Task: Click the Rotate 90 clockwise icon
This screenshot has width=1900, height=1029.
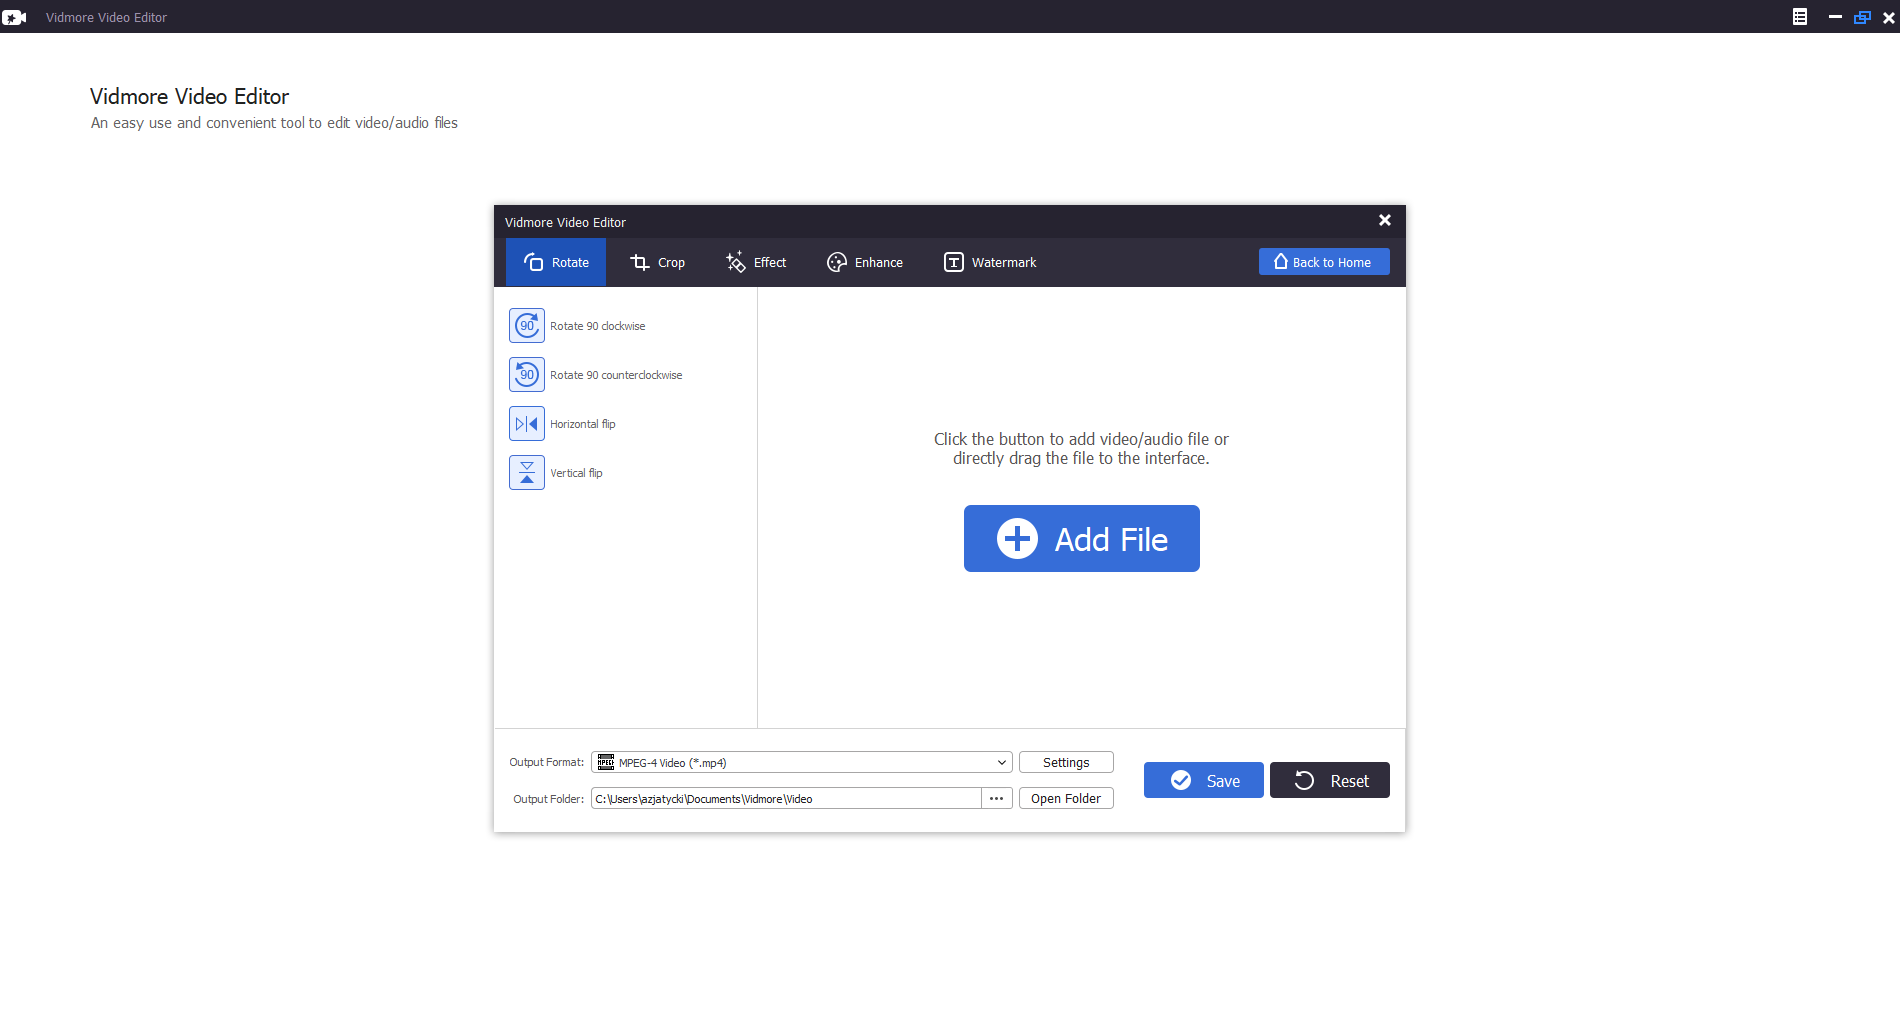Action: pyautogui.click(x=527, y=326)
